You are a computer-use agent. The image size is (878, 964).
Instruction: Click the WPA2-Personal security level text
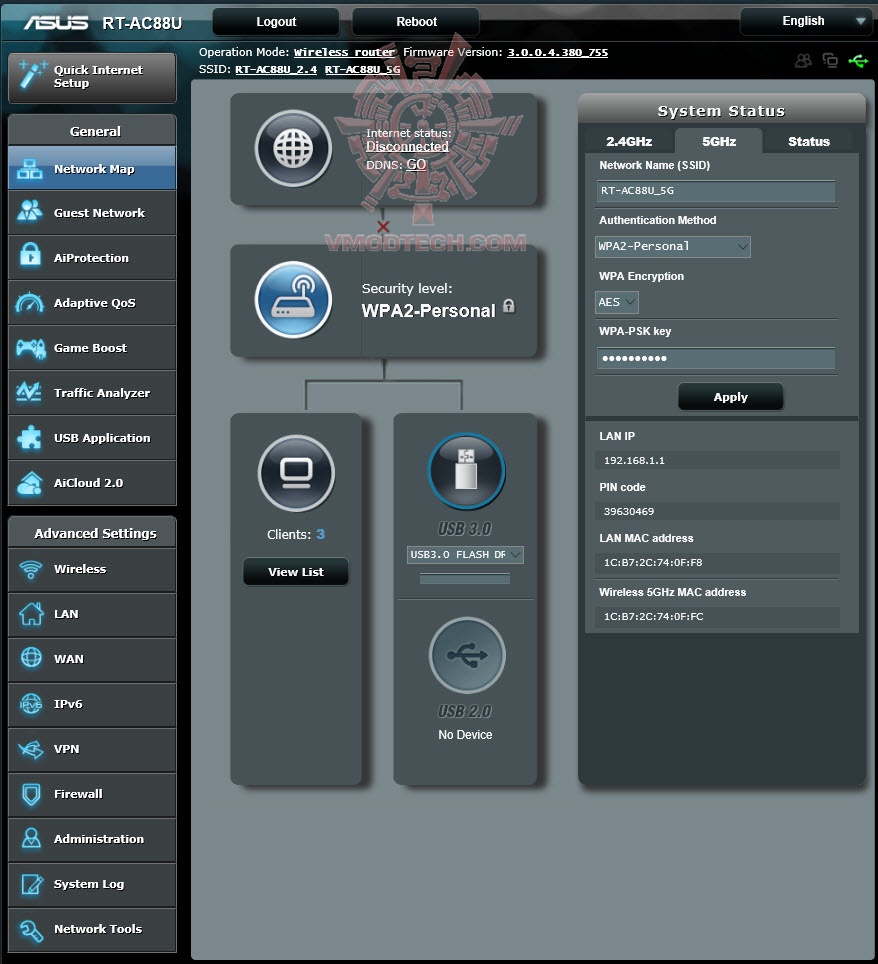[429, 310]
